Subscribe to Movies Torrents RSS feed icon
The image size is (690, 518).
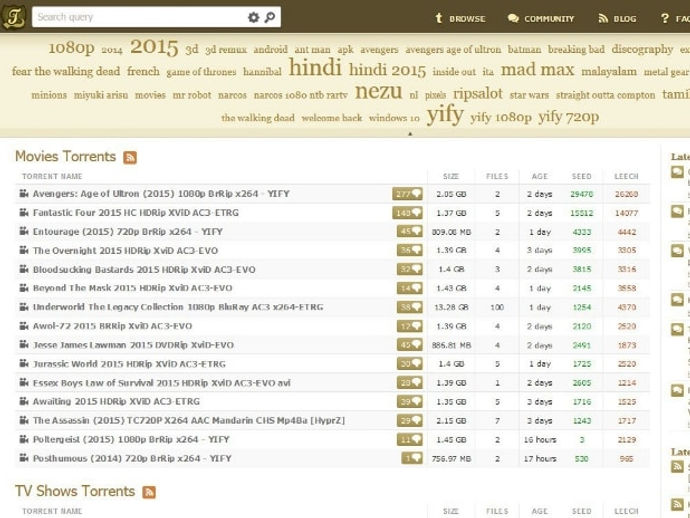[x=130, y=157]
